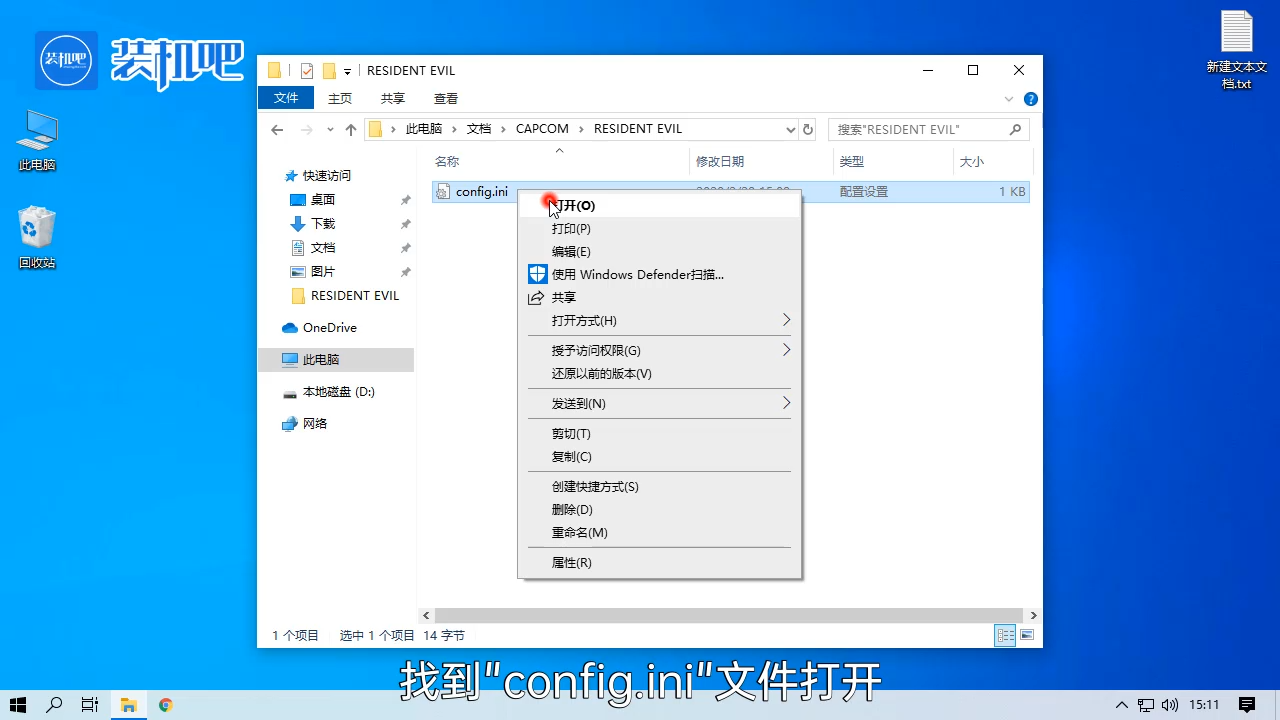This screenshot has height=720, width=1280.
Task: Open the volume control in system tray
Action: coord(1172,705)
